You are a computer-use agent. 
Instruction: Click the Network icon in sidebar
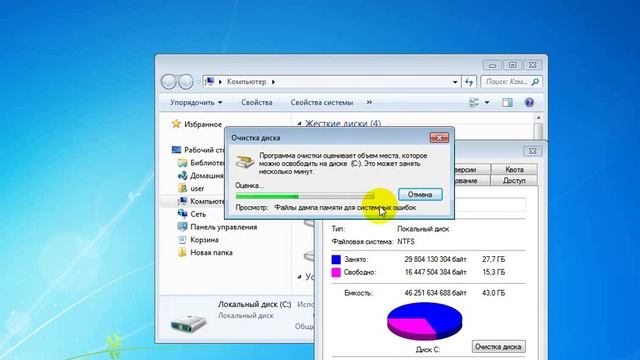tap(182, 213)
